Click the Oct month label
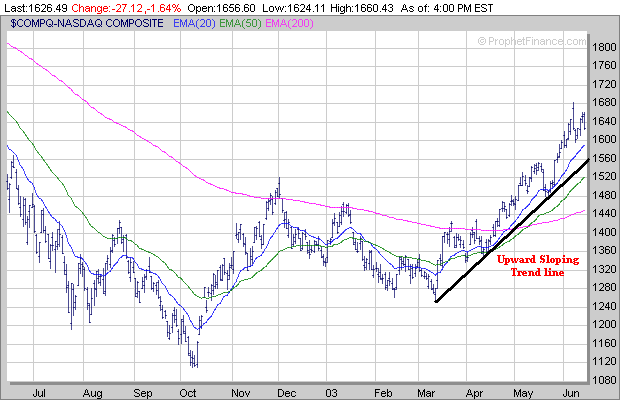The image size is (620, 400). pyautogui.click(x=188, y=393)
